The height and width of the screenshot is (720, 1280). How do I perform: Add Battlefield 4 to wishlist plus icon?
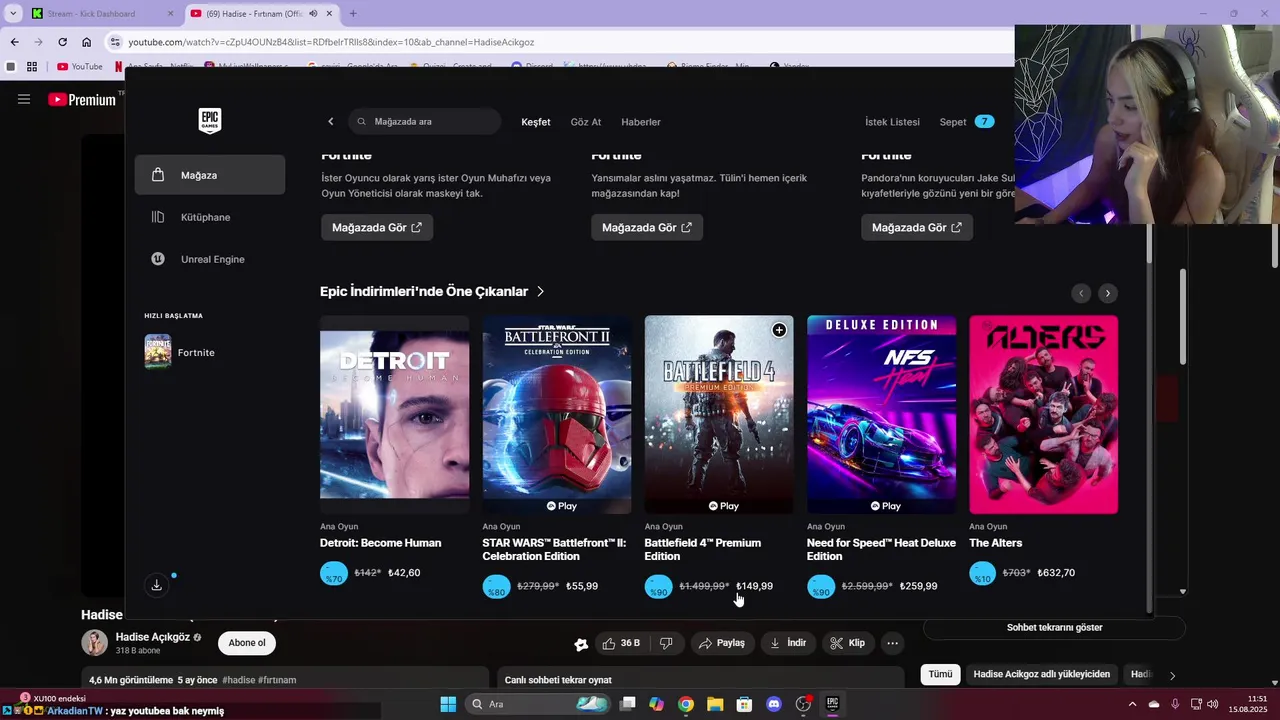[779, 330]
